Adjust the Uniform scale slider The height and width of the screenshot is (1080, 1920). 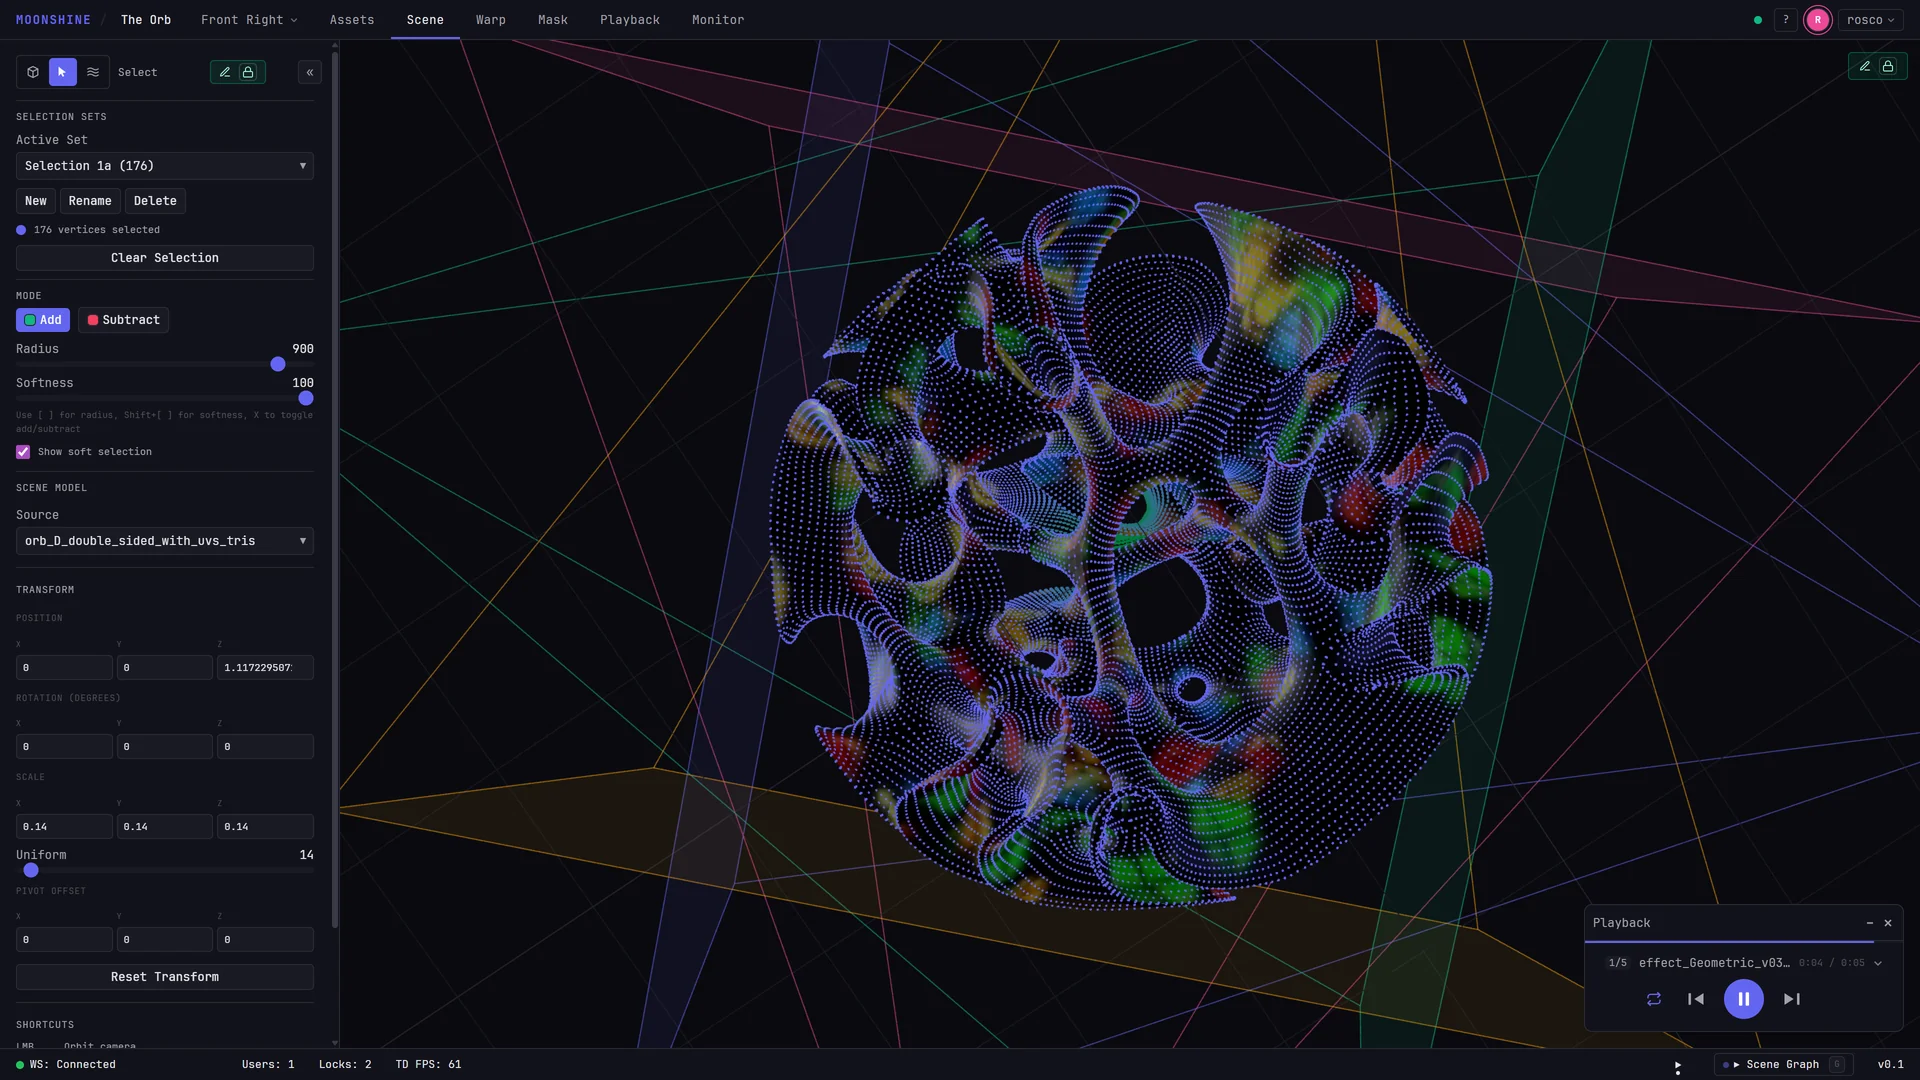coord(165,870)
